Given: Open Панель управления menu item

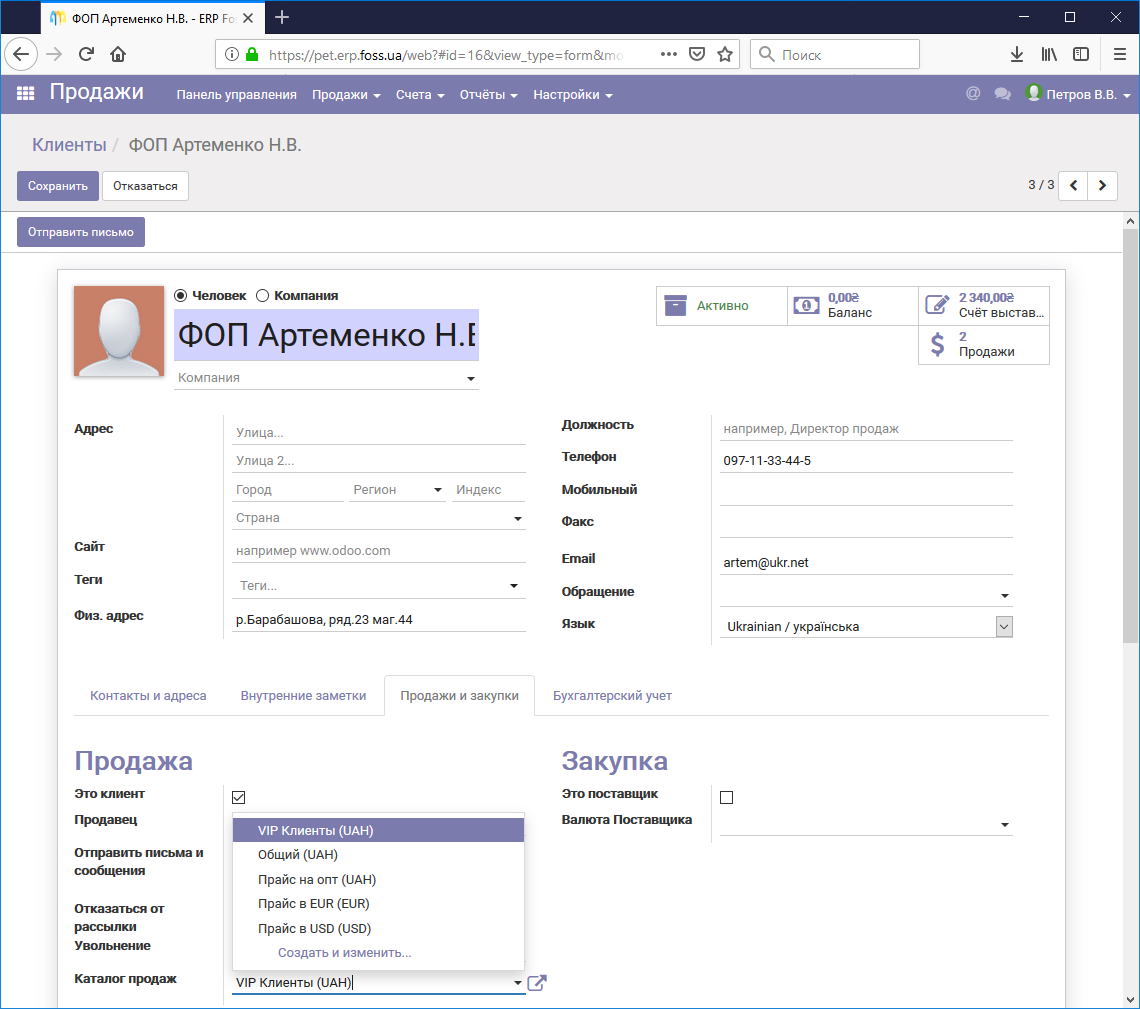Looking at the screenshot, I should pyautogui.click(x=236, y=95).
